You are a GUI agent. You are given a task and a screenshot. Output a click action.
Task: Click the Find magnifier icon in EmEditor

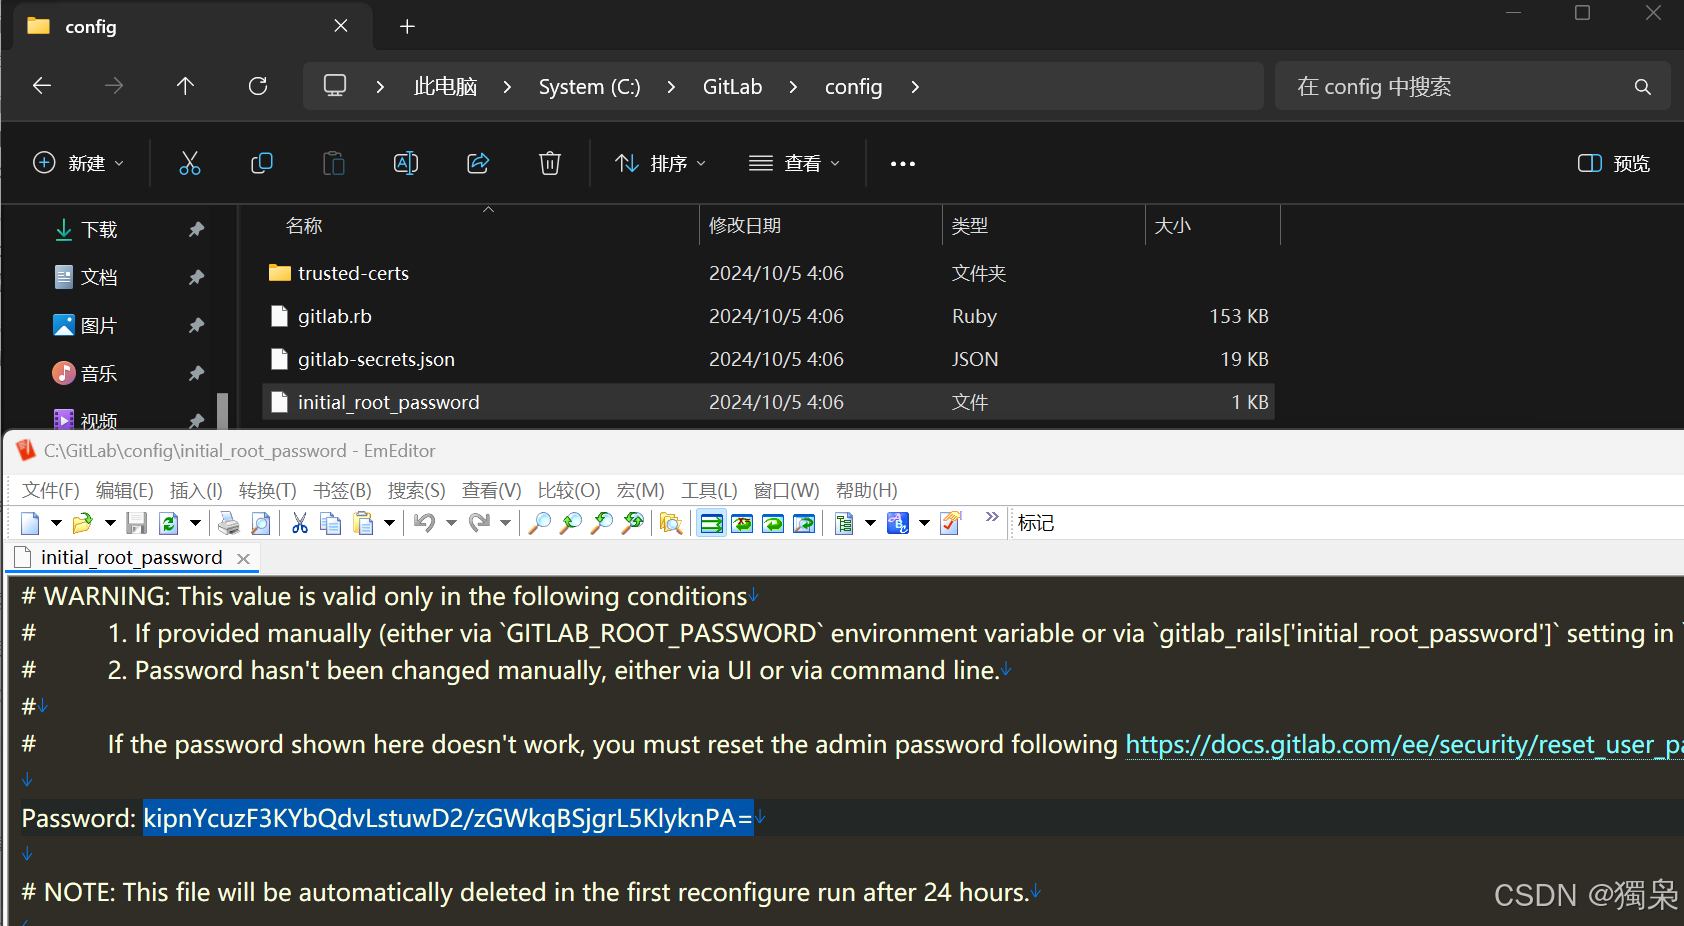(x=539, y=523)
